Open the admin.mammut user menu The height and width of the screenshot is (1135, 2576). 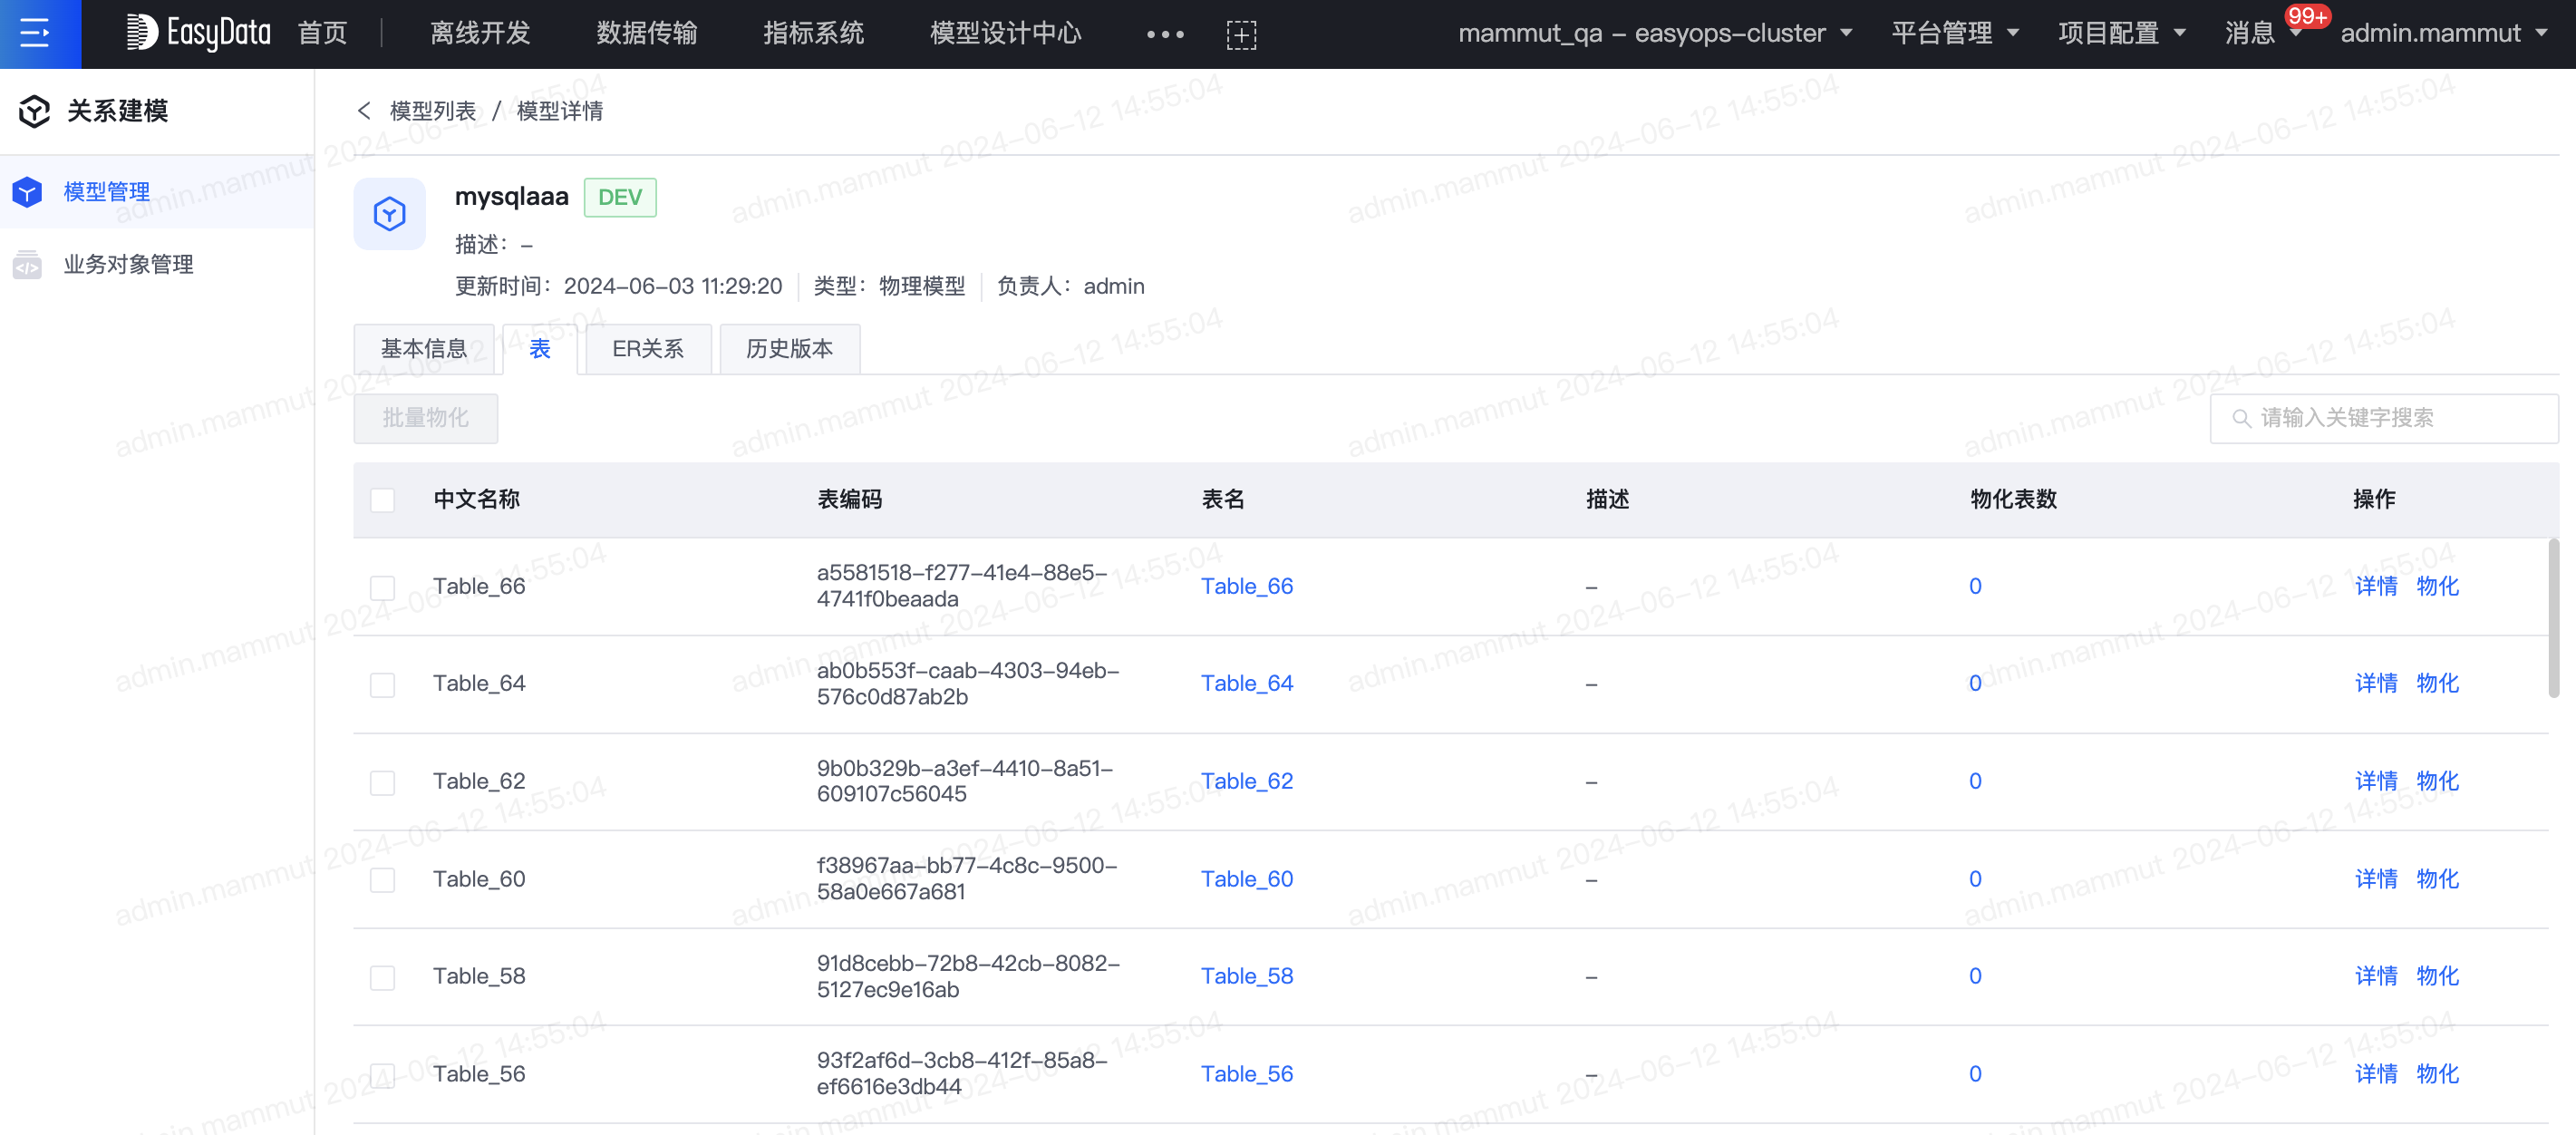(x=2443, y=33)
